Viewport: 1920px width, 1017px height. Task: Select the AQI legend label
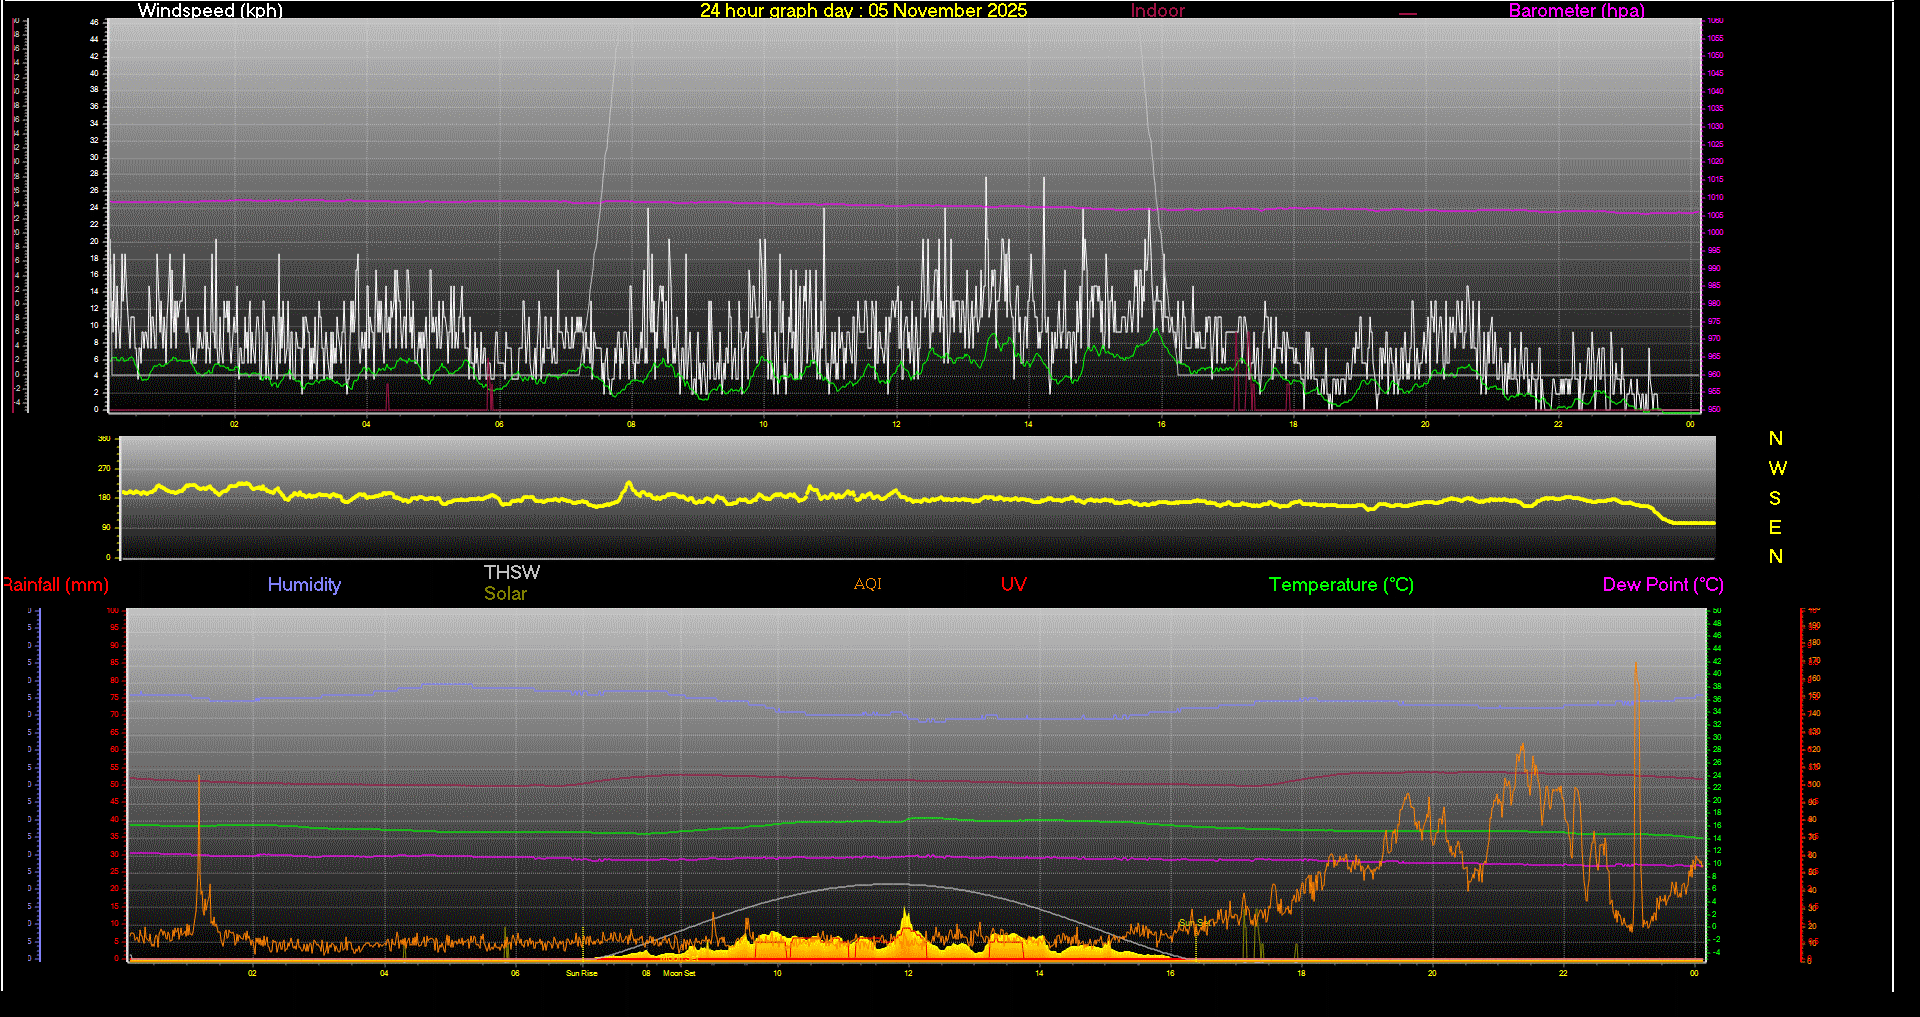coord(867,585)
